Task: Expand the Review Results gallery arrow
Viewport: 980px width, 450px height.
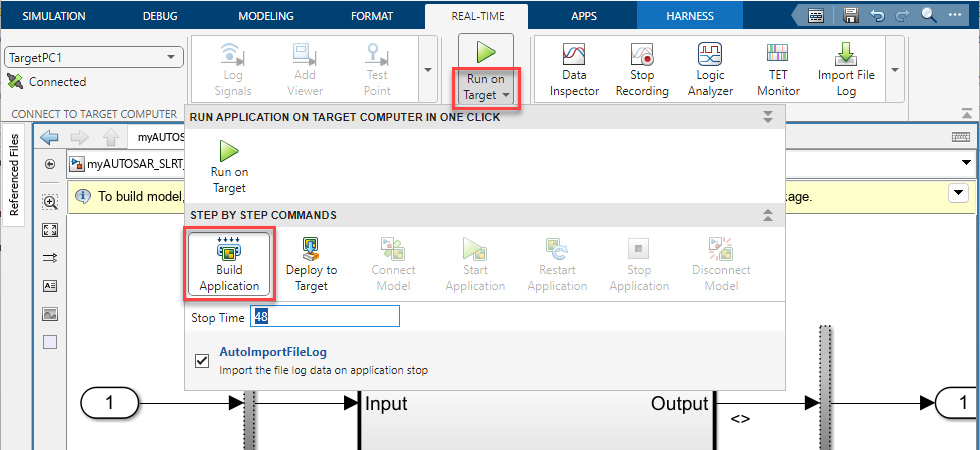Action: (894, 69)
